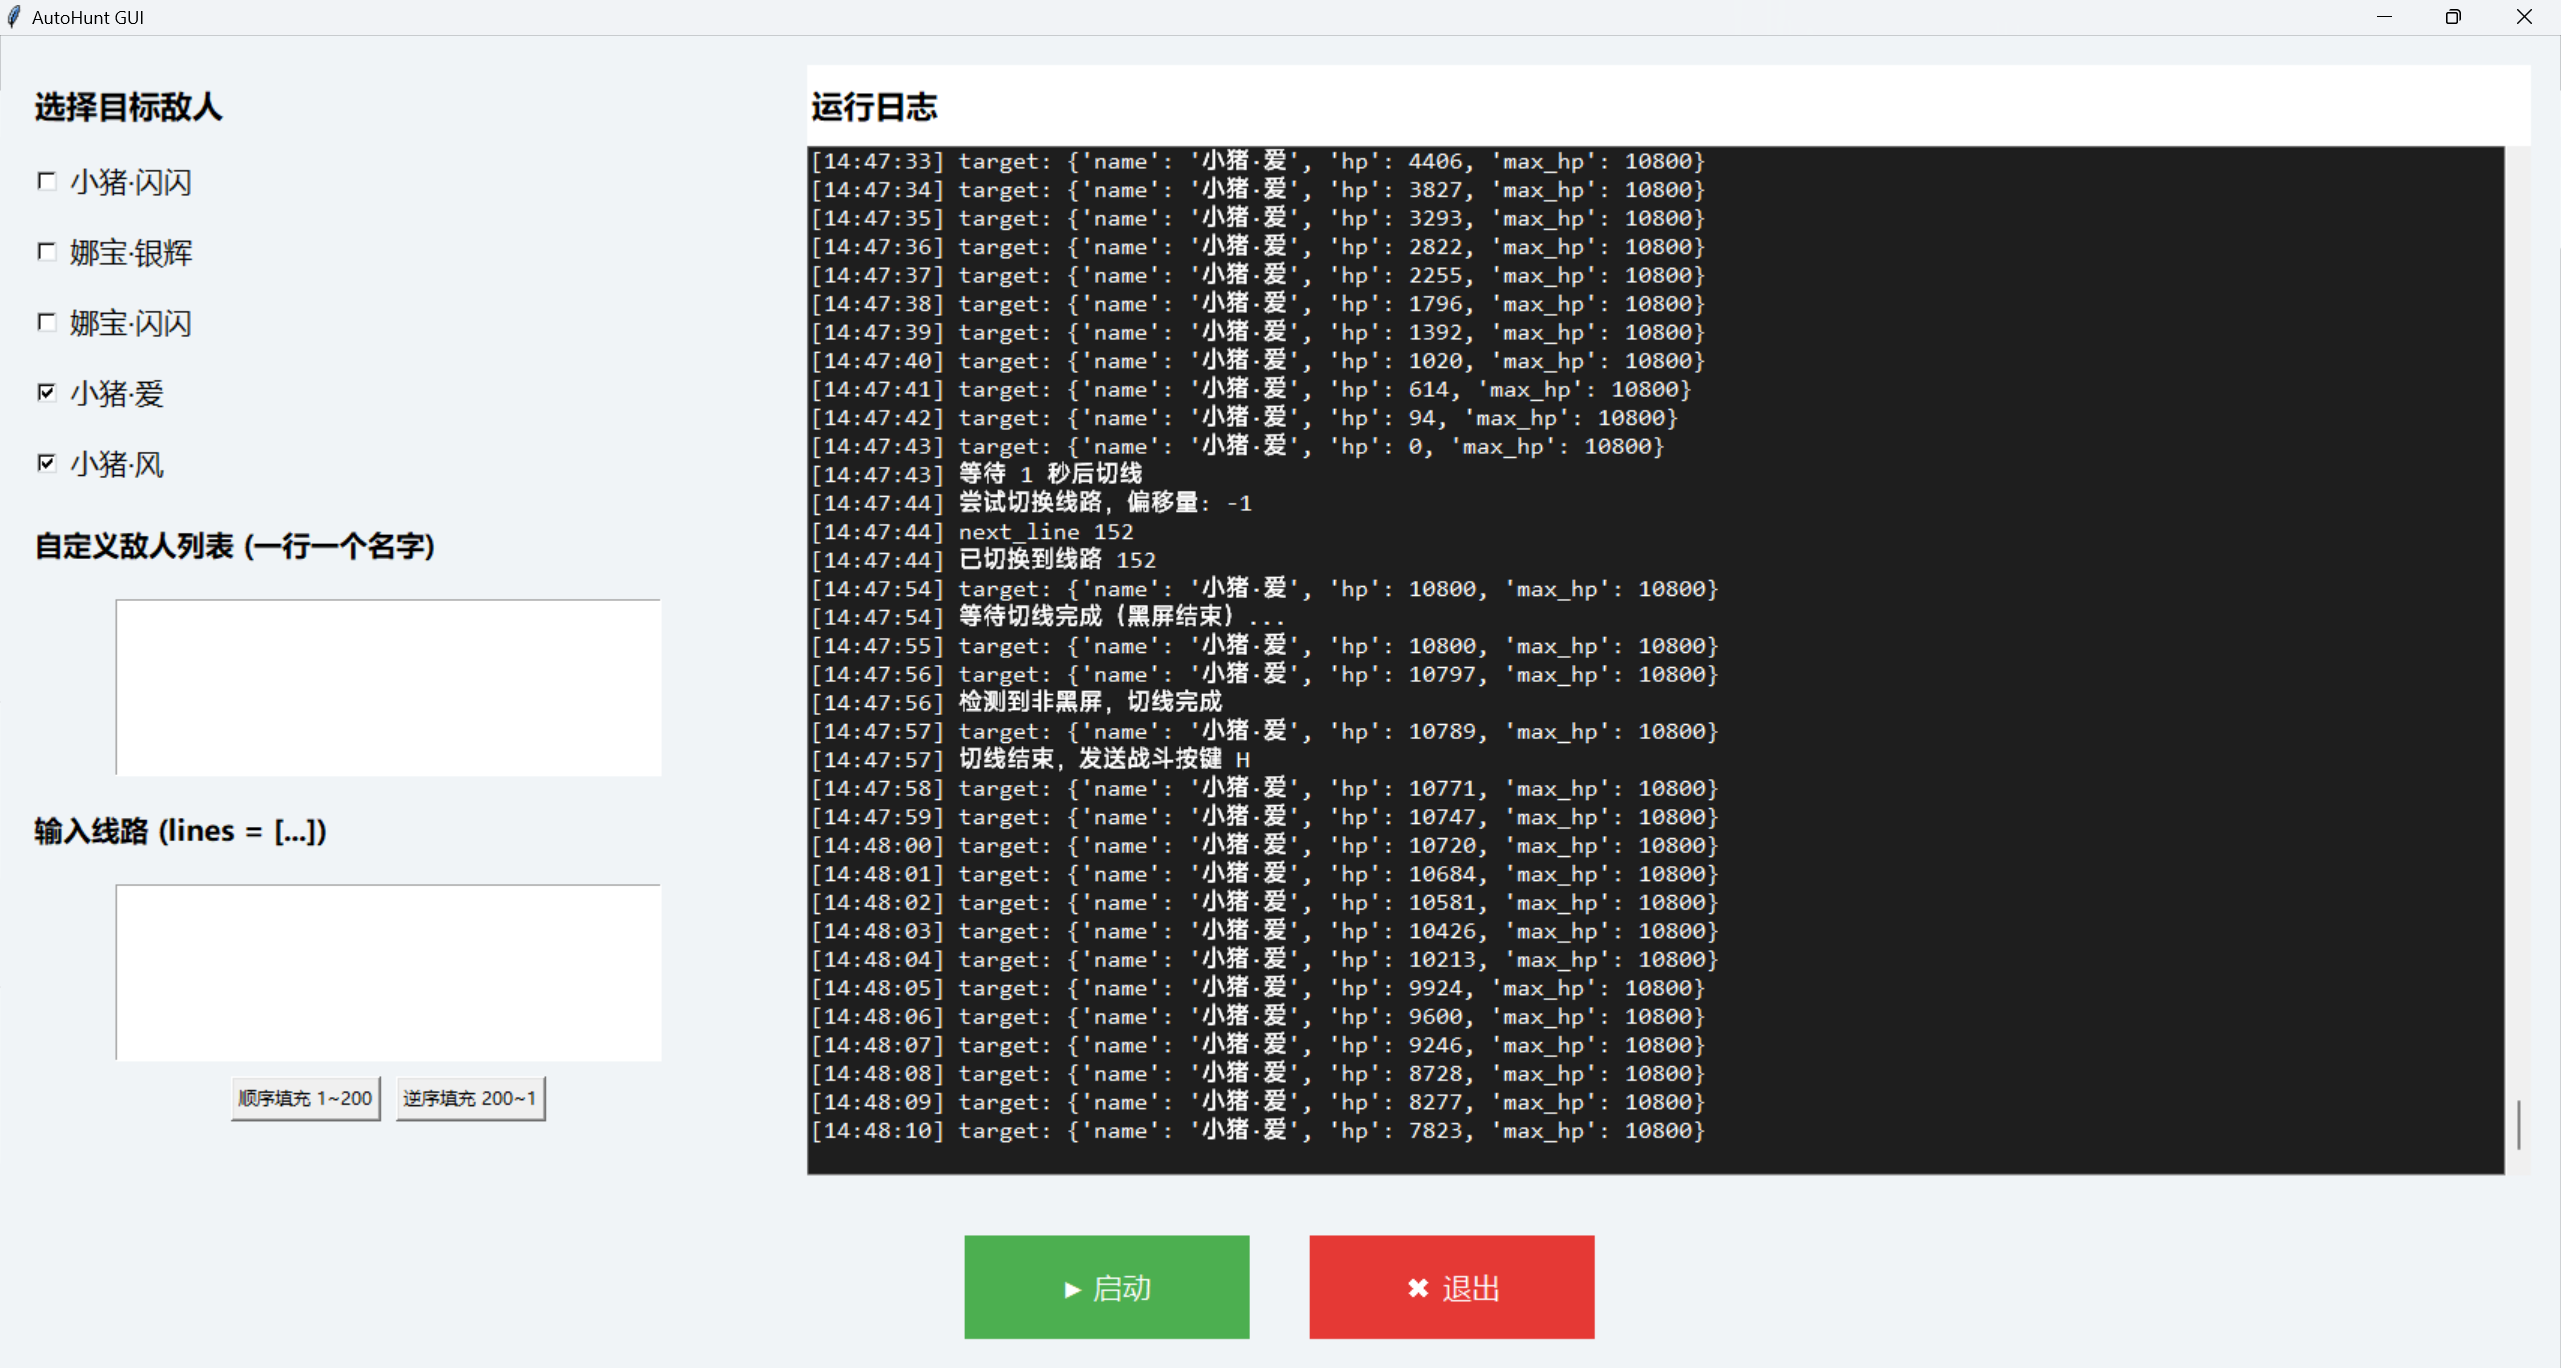
Task: Click the 'next_line 152' log entry
Action: pyautogui.click(x=1045, y=532)
